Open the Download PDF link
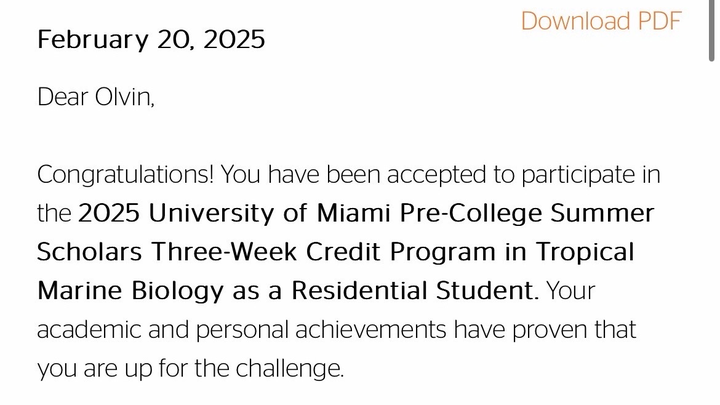The image size is (720, 405). [x=601, y=21]
